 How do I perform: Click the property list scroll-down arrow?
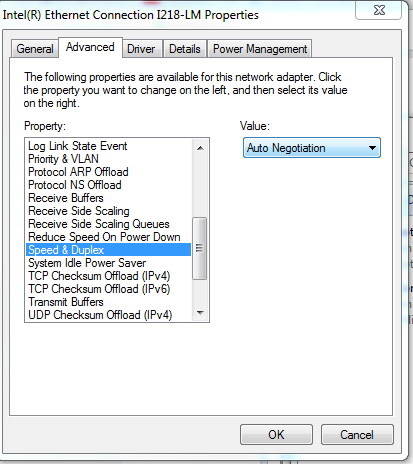pos(200,313)
